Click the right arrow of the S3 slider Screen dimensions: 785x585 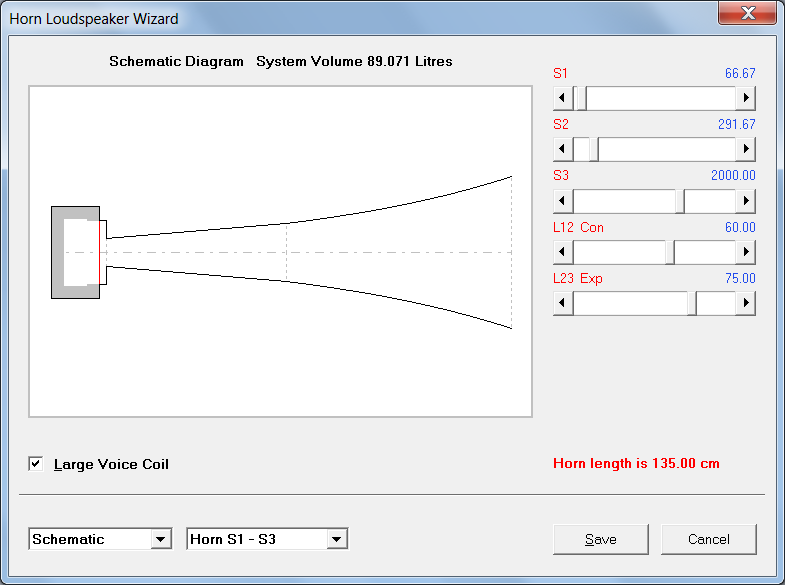tap(745, 201)
